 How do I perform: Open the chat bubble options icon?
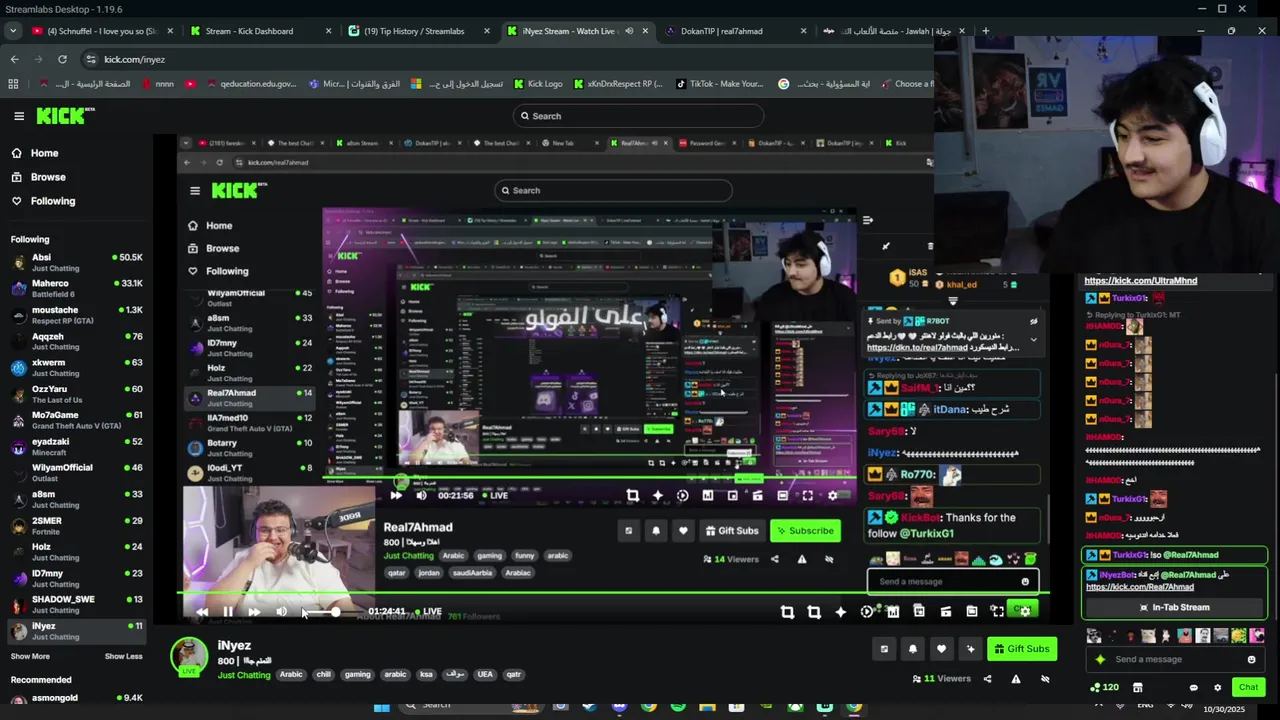[x=1193, y=688]
